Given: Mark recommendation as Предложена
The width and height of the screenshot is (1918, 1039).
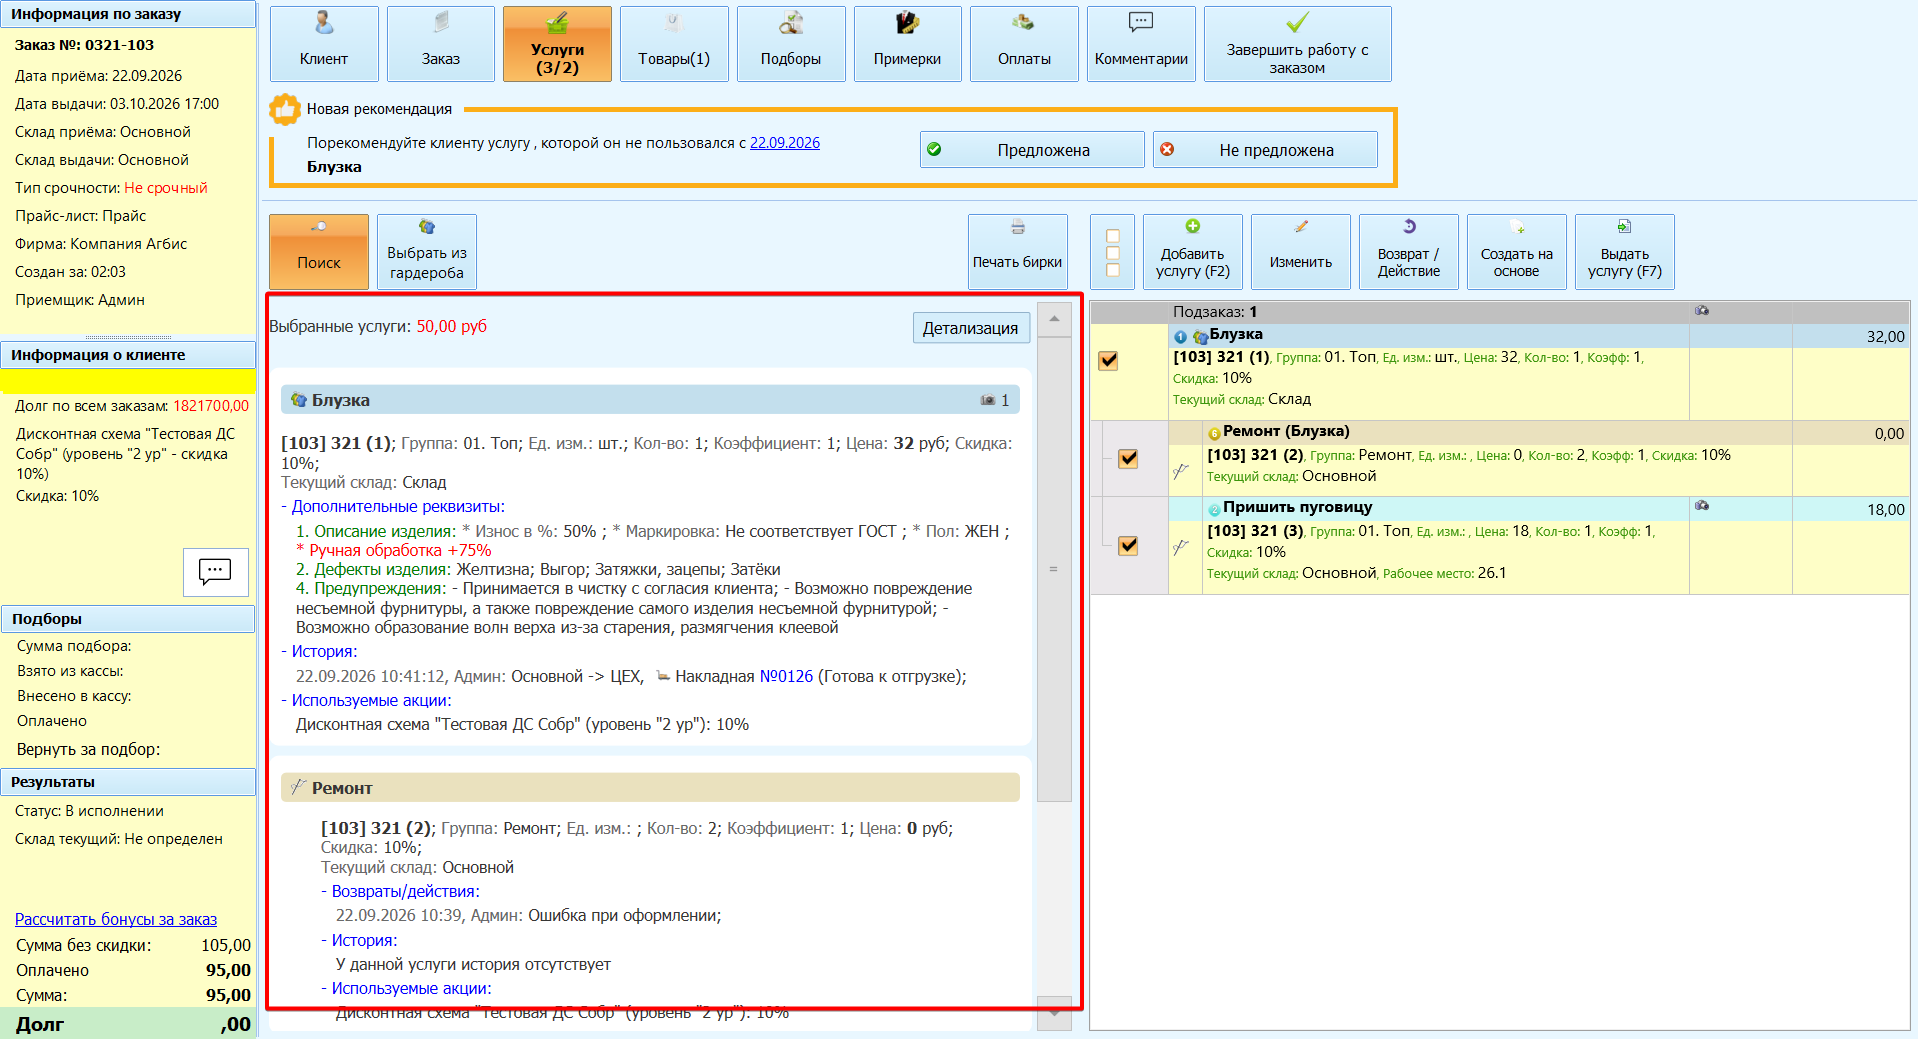Looking at the screenshot, I should (1032, 150).
